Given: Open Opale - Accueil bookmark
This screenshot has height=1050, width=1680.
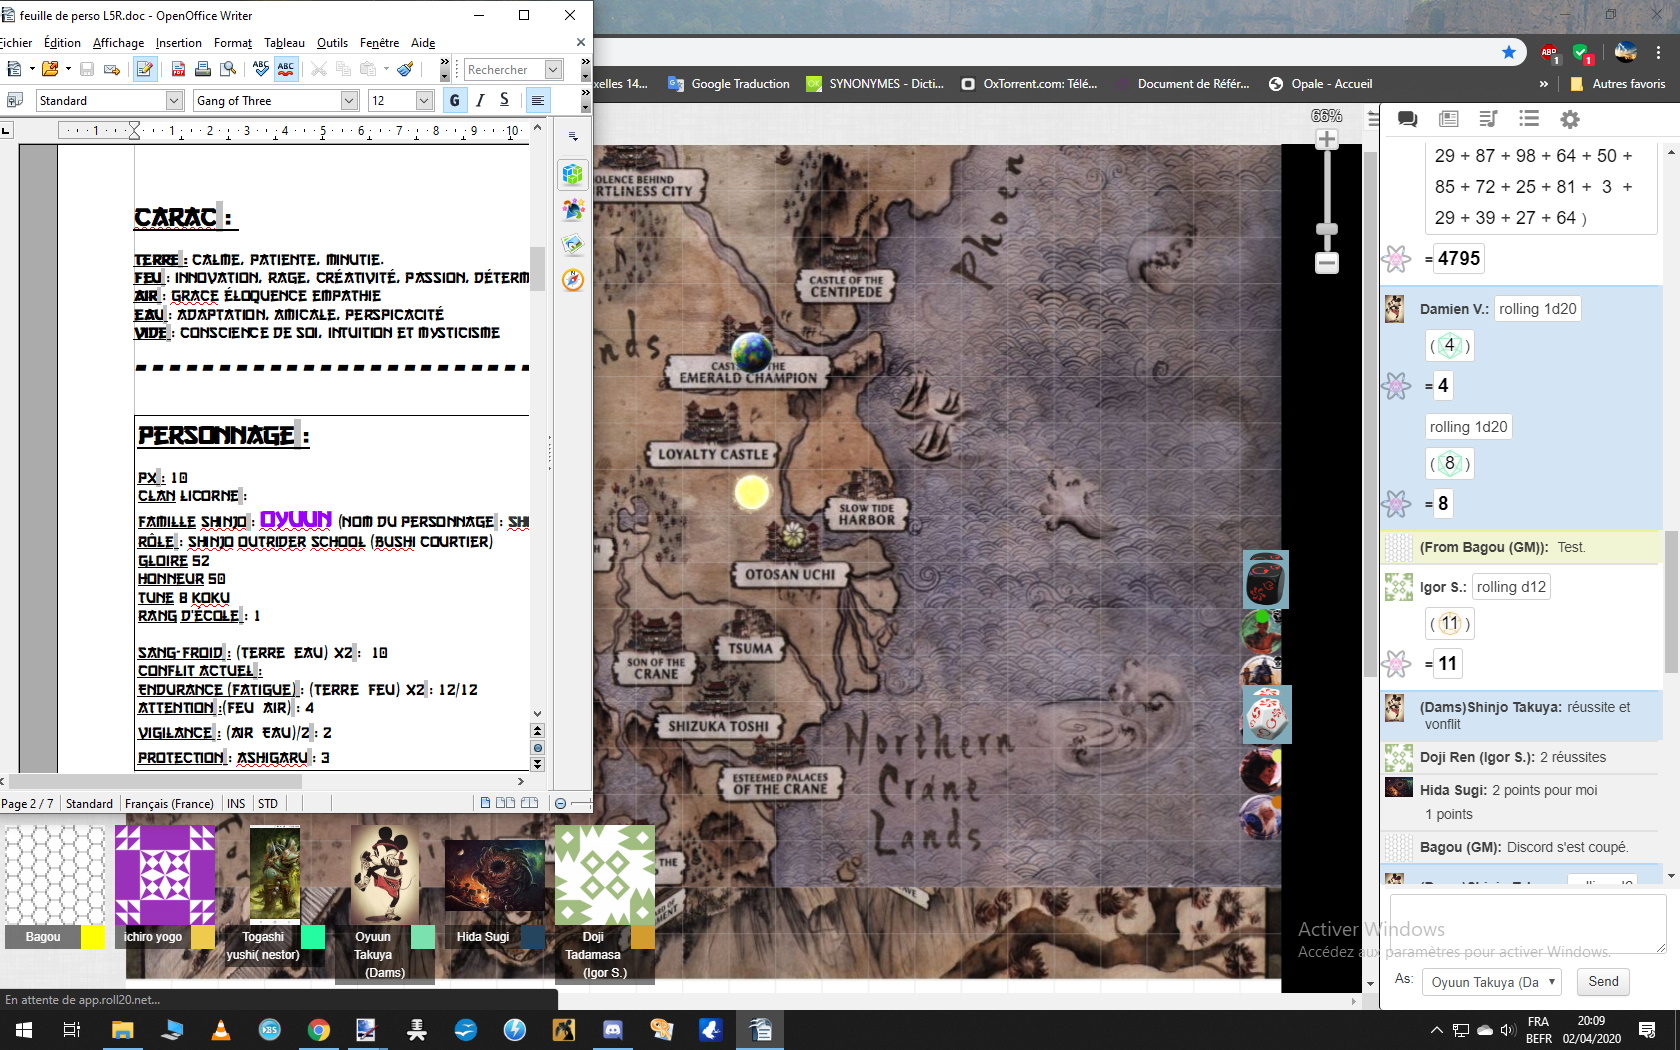Looking at the screenshot, I should pyautogui.click(x=1320, y=84).
